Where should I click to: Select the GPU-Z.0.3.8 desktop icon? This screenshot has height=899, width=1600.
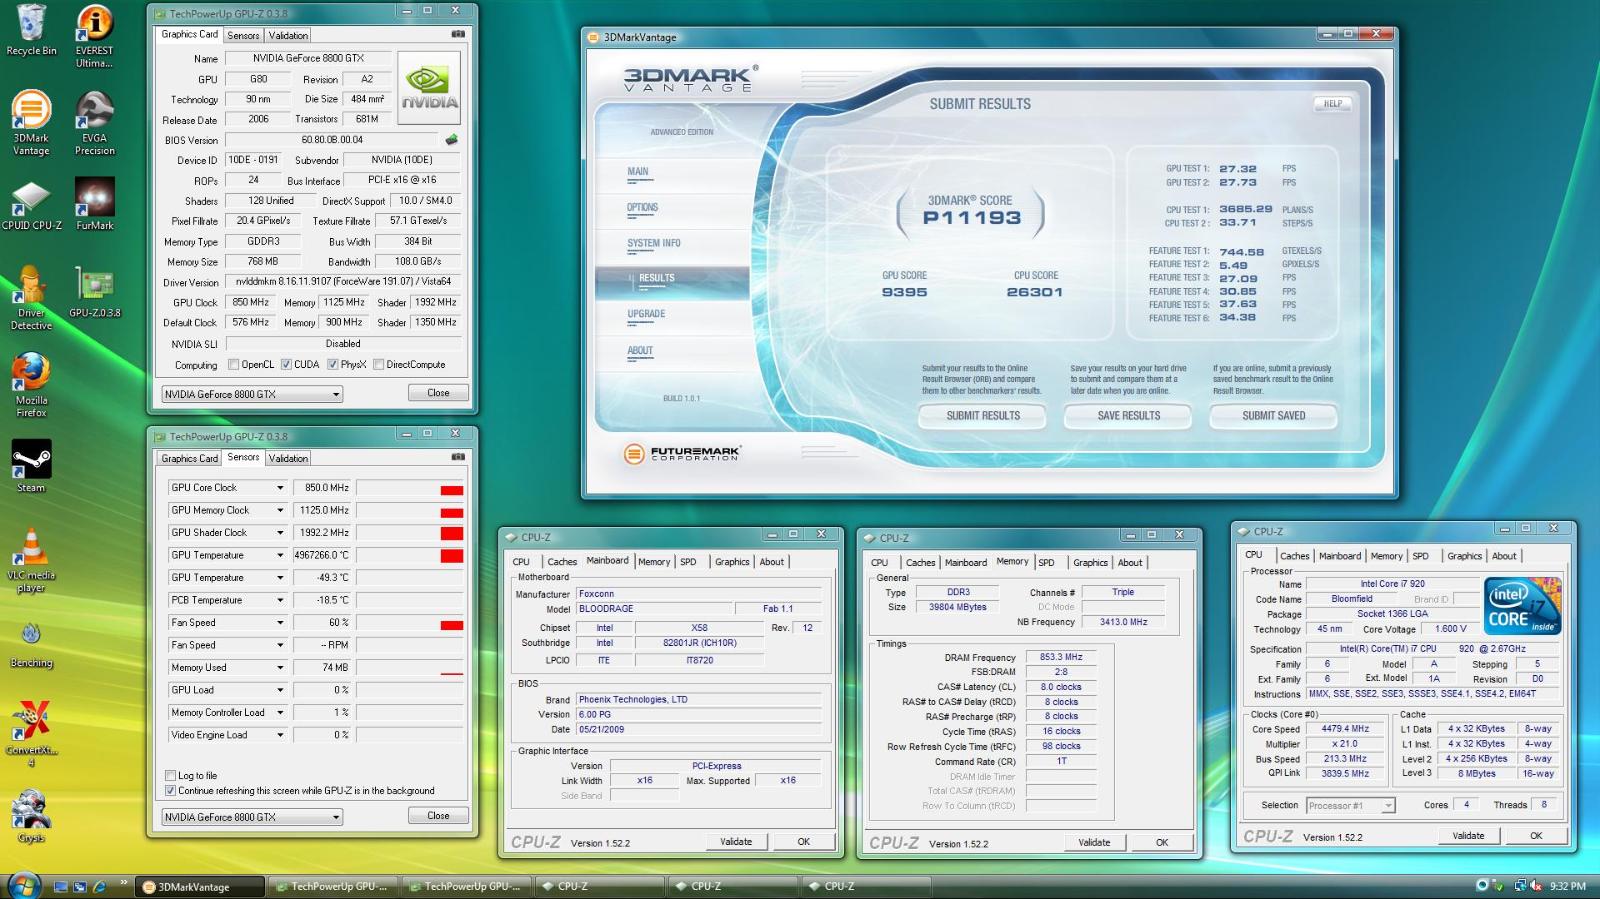click(94, 292)
